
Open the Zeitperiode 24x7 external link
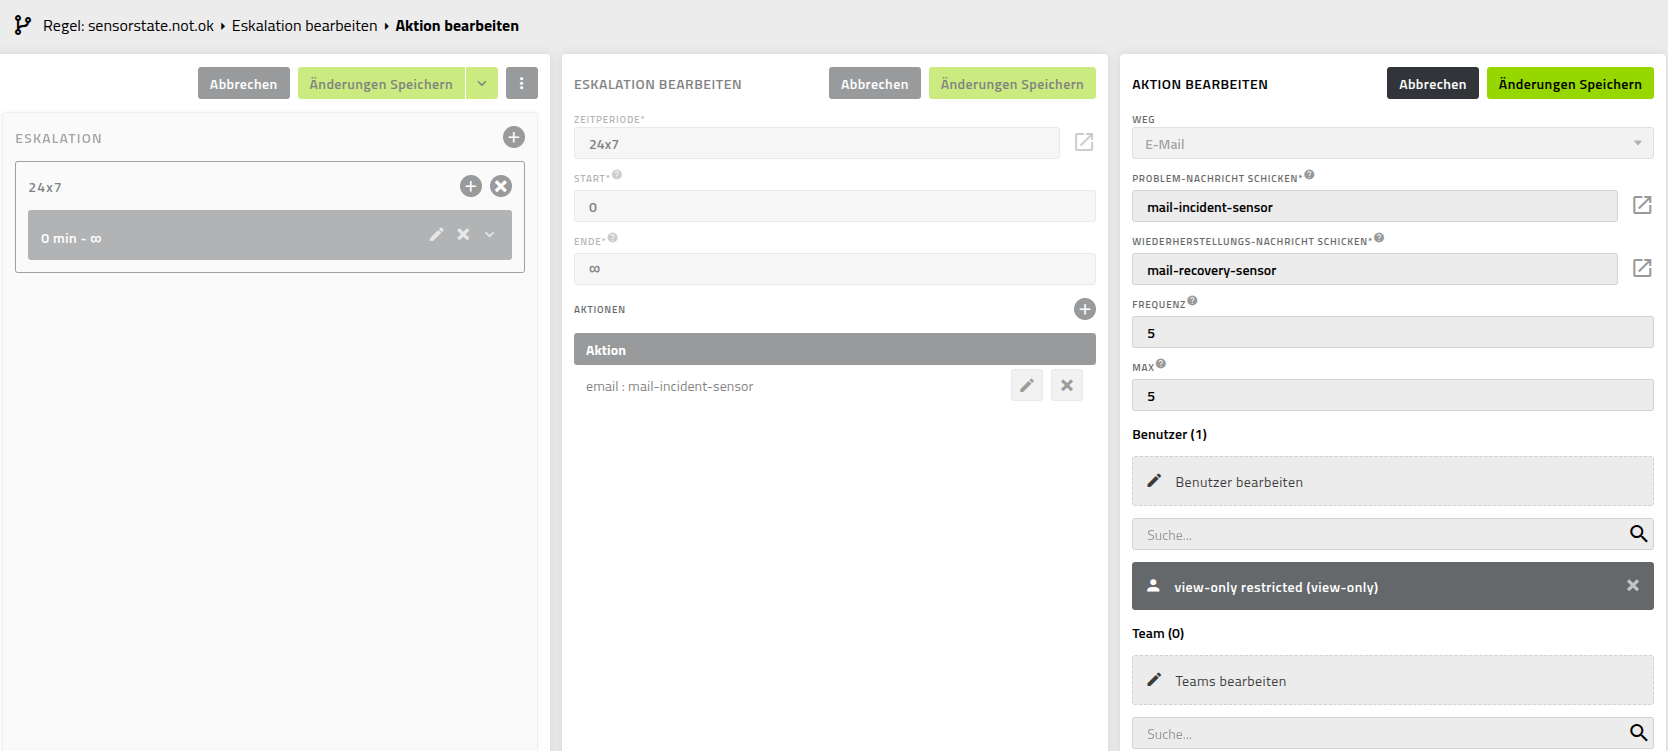pyautogui.click(x=1083, y=143)
